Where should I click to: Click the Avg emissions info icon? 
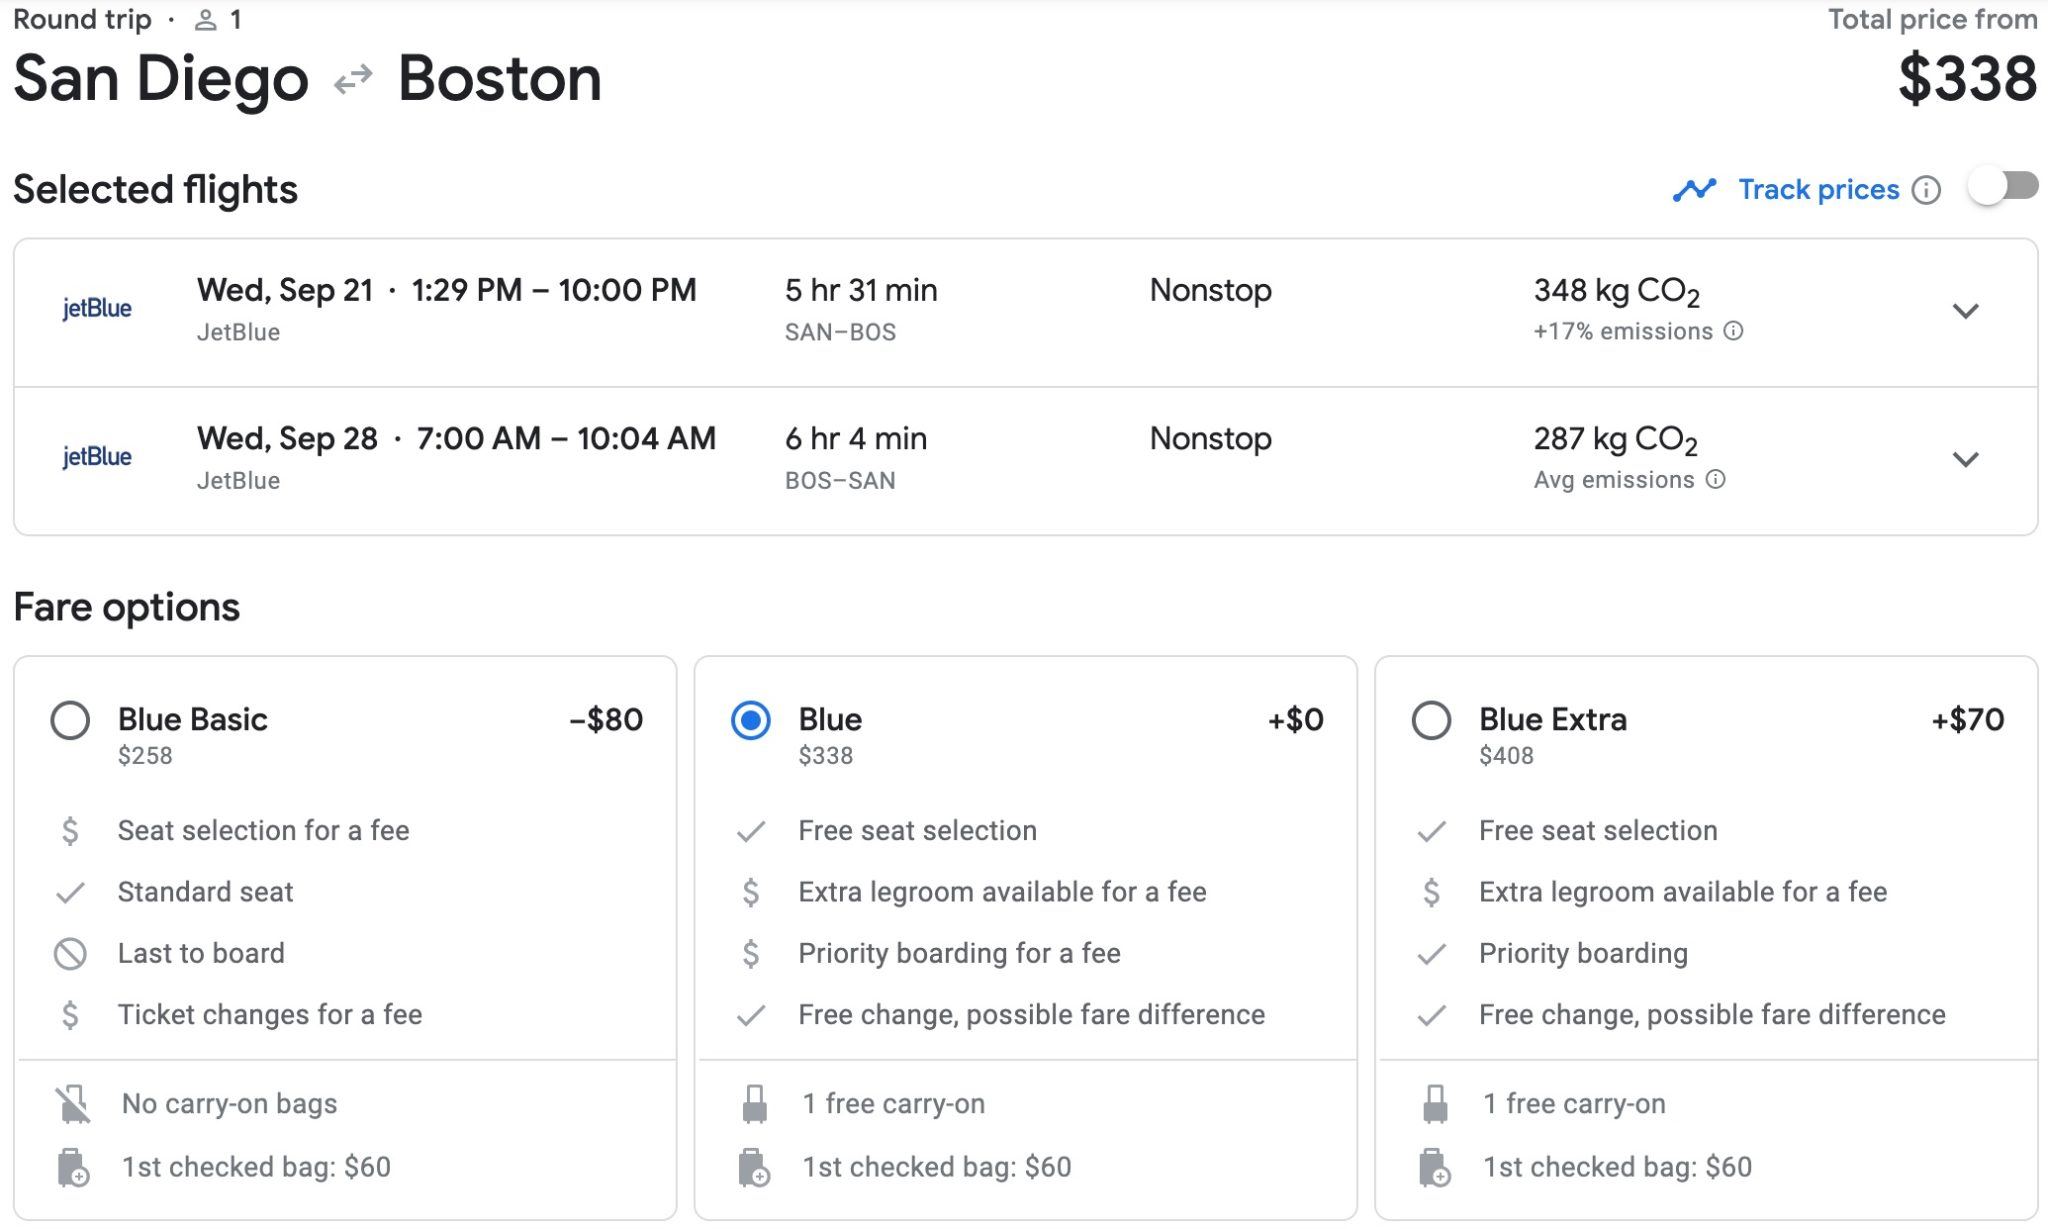(x=1717, y=480)
